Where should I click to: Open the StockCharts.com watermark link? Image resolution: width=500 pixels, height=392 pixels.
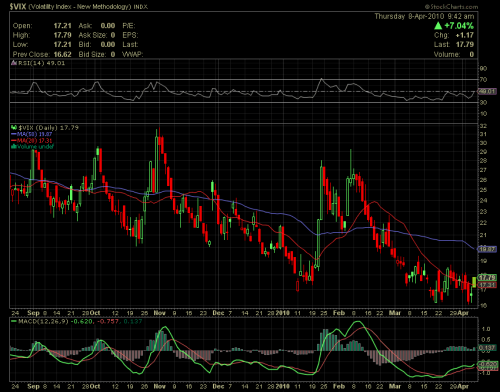point(451,6)
